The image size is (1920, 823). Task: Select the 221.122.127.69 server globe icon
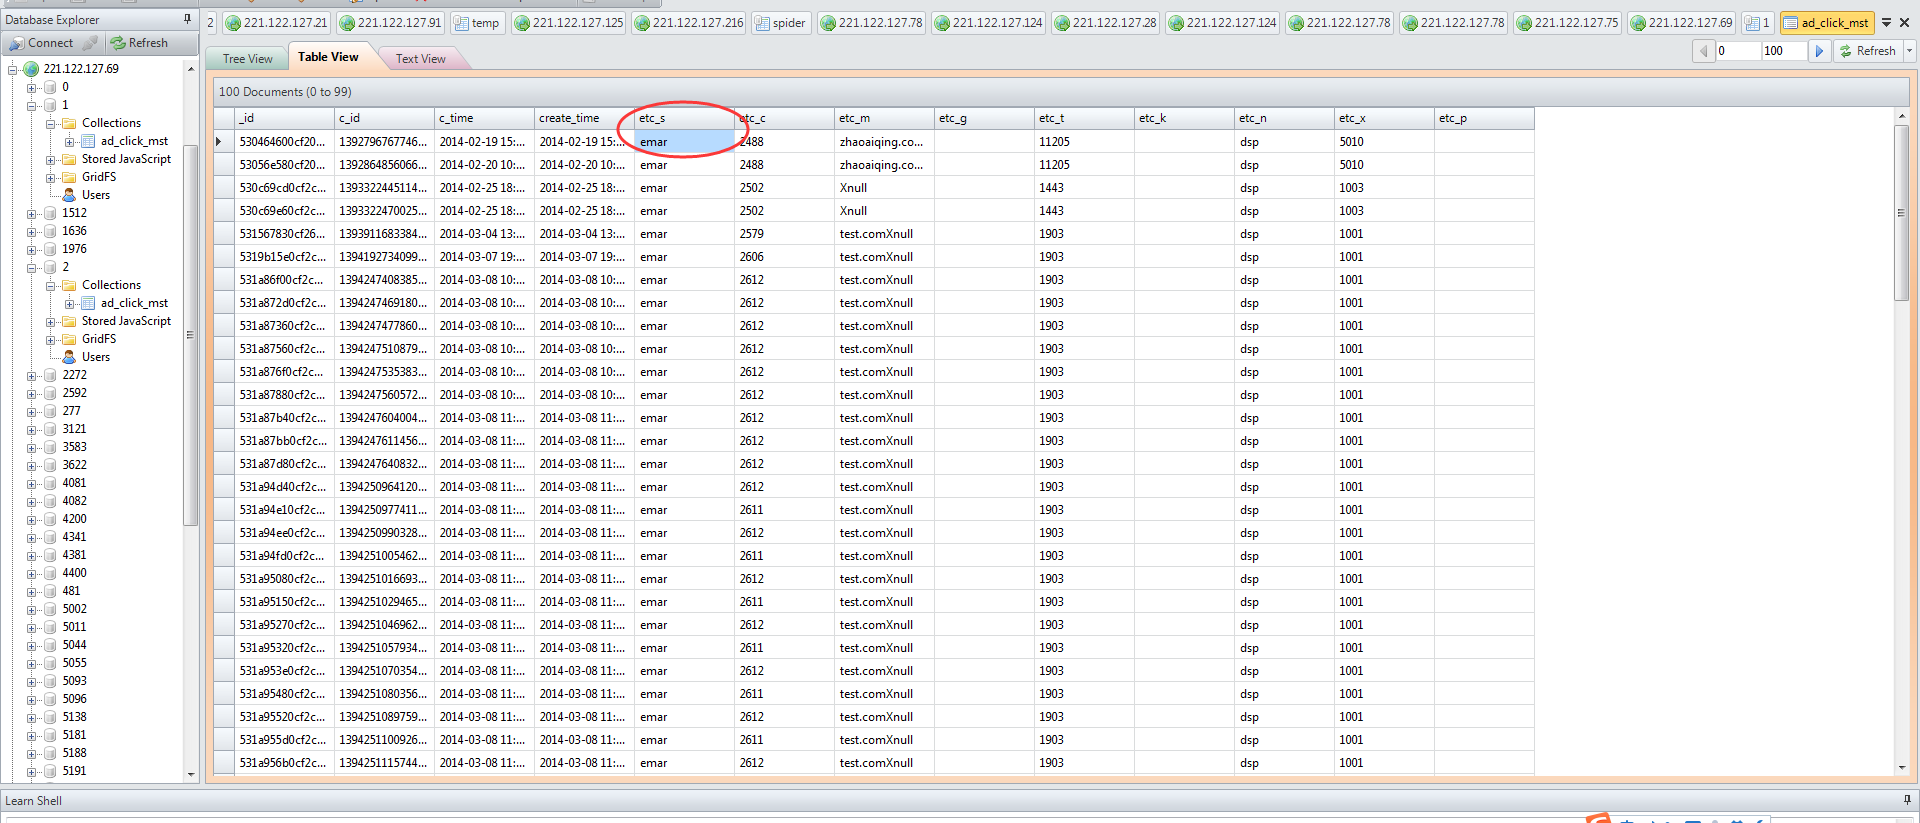[31, 69]
